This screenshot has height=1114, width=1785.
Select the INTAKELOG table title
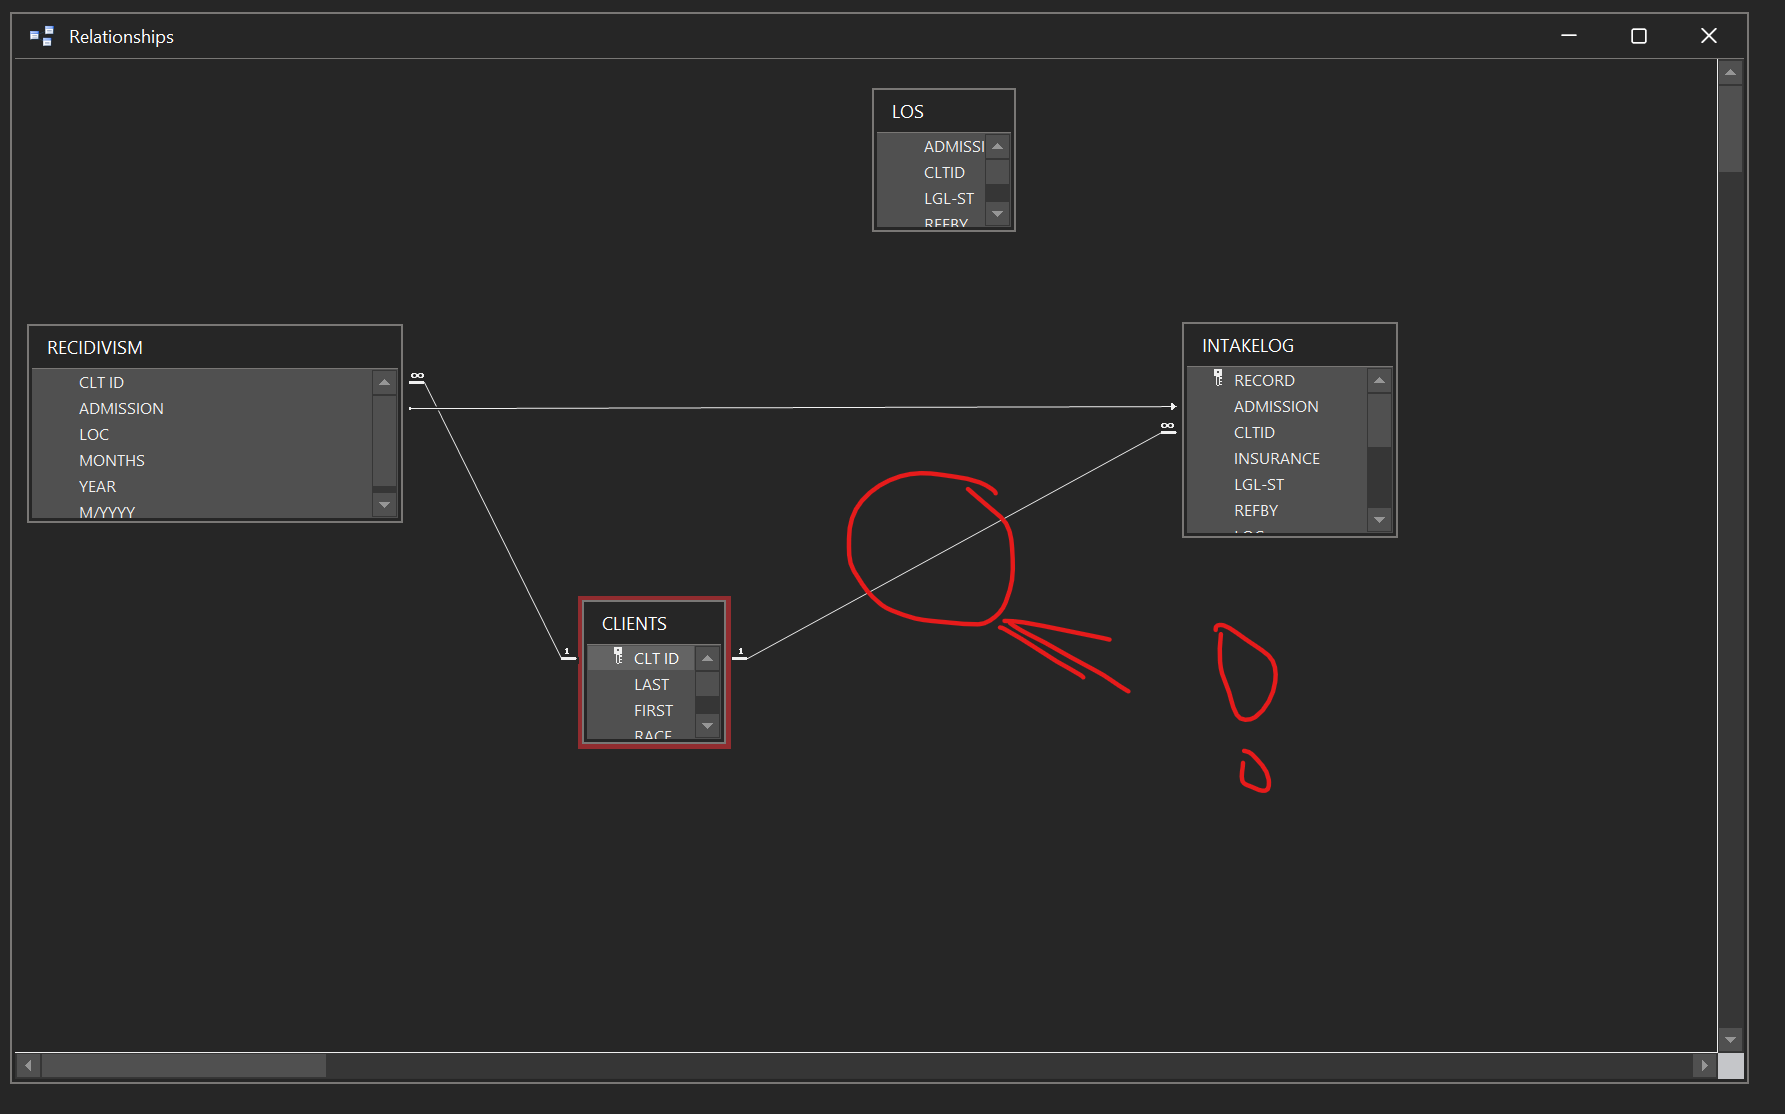click(x=1248, y=346)
